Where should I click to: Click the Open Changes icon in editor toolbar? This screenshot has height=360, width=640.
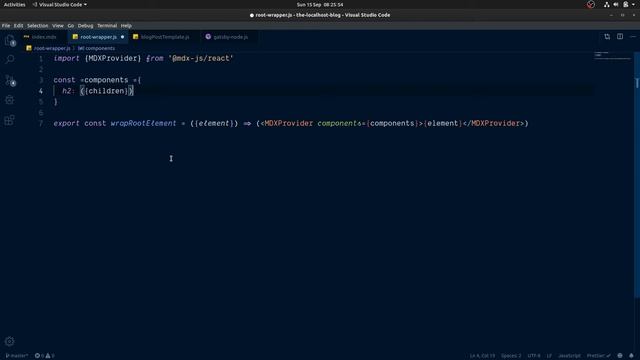607,37
